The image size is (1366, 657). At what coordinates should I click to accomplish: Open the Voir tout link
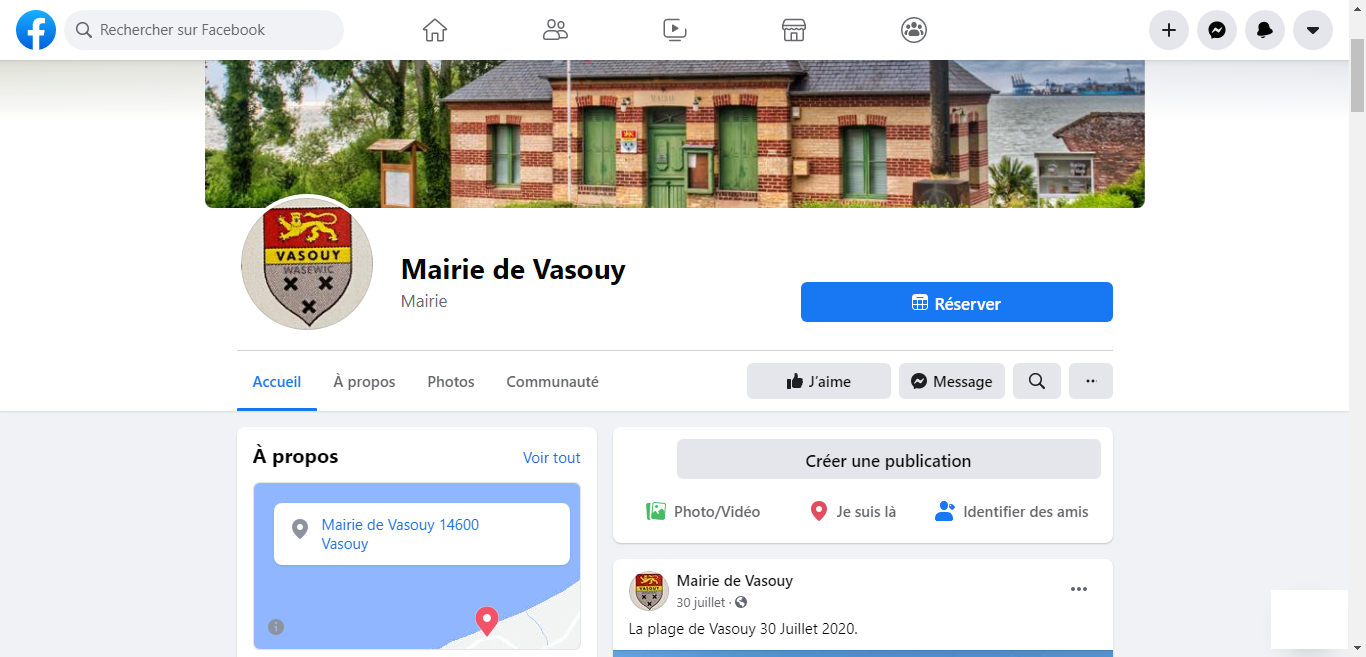[x=552, y=457]
